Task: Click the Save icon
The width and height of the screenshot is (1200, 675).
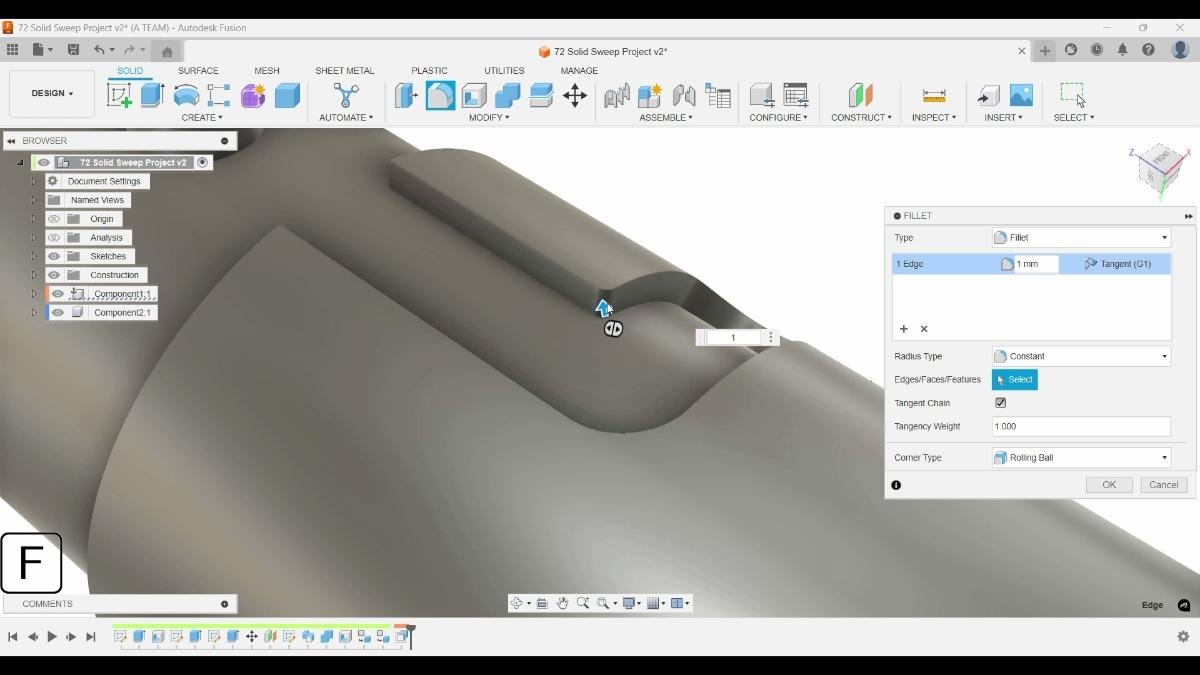Action: (73, 50)
